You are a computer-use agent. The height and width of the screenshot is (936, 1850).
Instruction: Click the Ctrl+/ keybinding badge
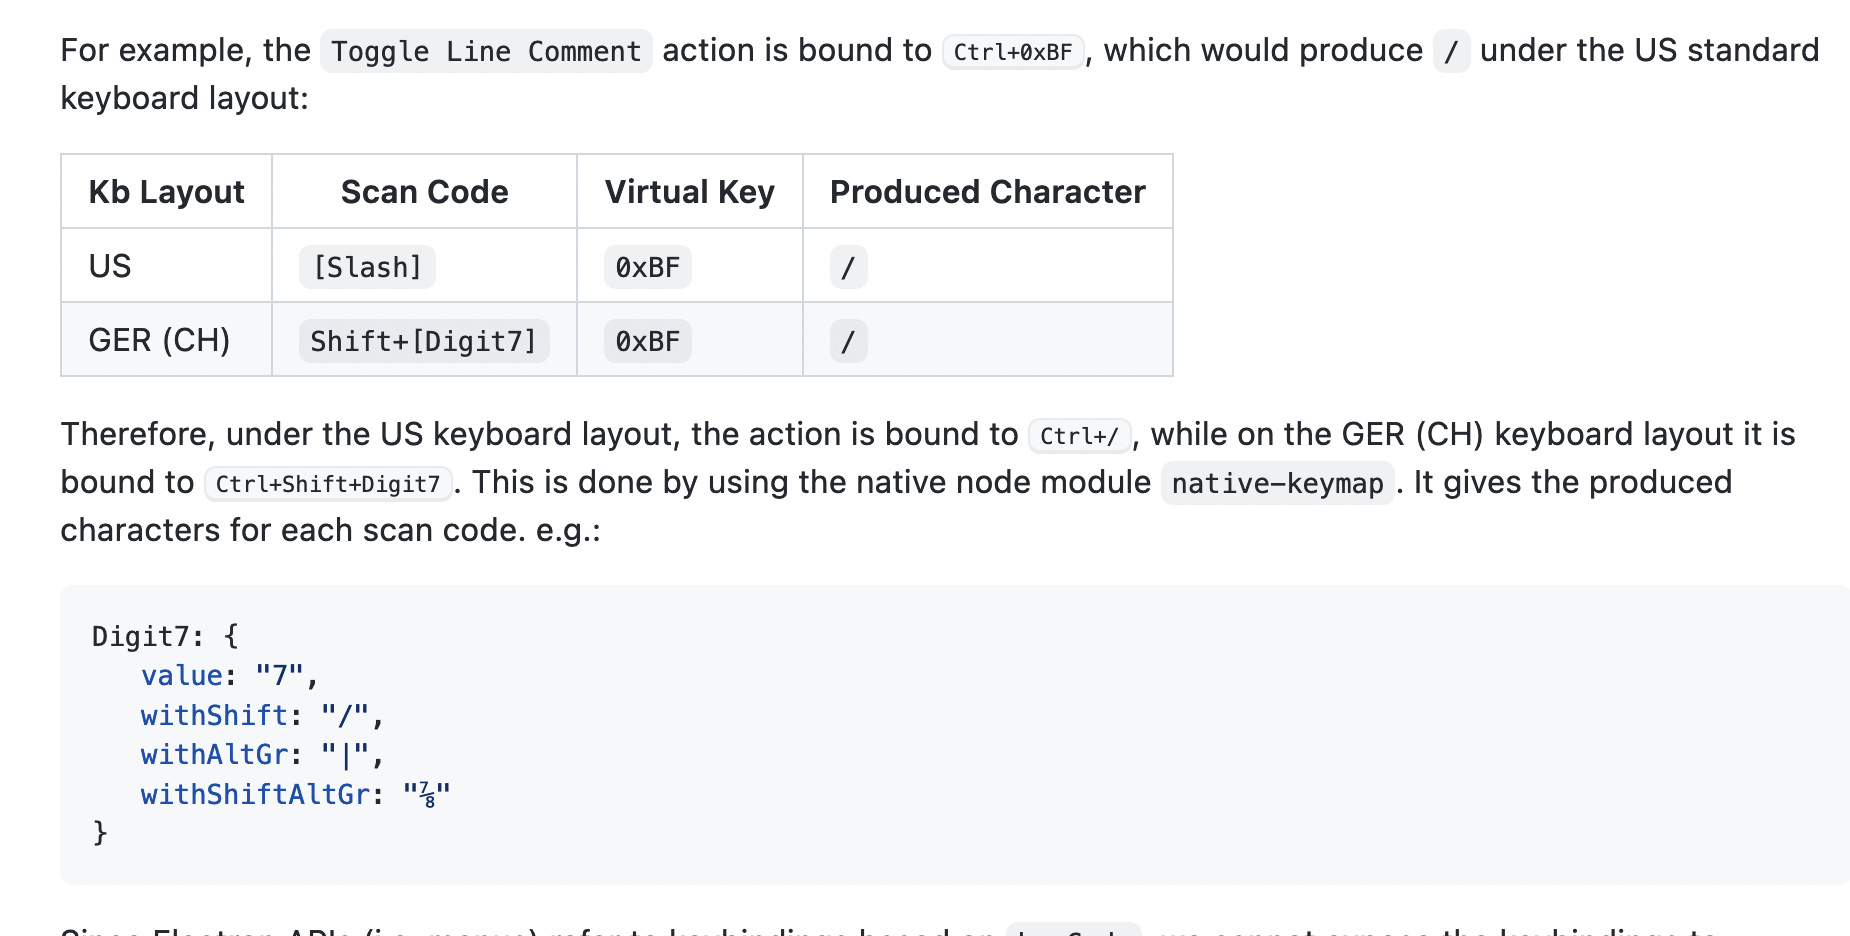point(1080,436)
